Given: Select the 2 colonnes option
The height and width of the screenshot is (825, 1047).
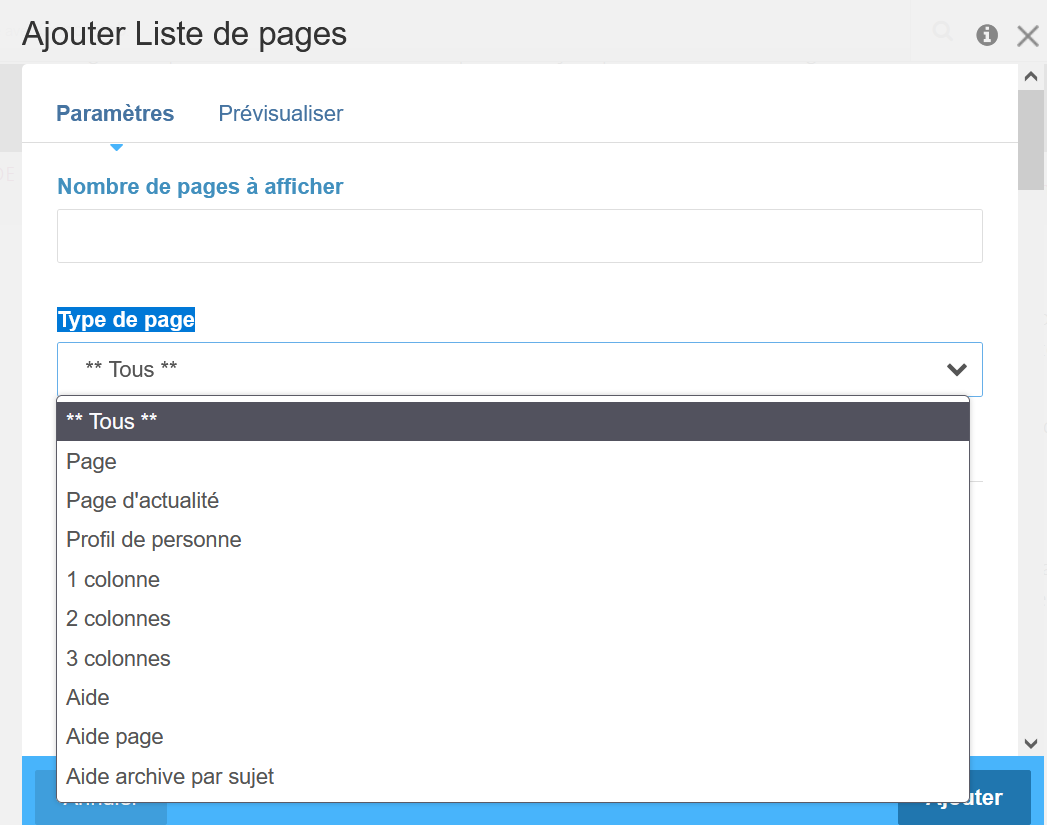Looking at the screenshot, I should pos(512,619).
